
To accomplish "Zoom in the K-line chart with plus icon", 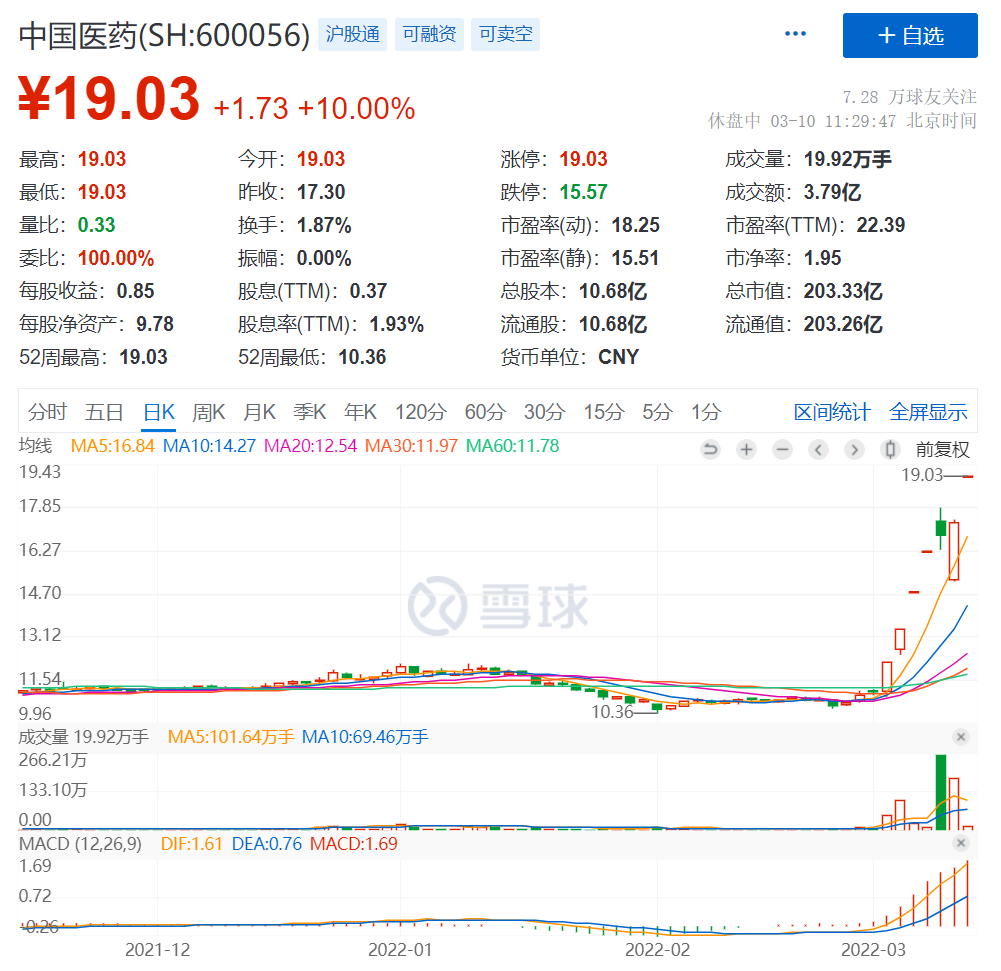I will [746, 450].
